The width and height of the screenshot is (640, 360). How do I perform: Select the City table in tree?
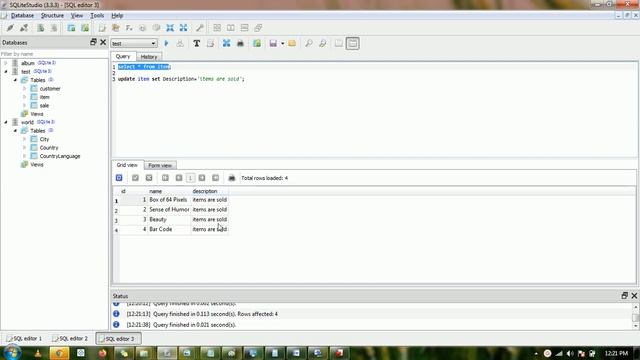coord(44,139)
